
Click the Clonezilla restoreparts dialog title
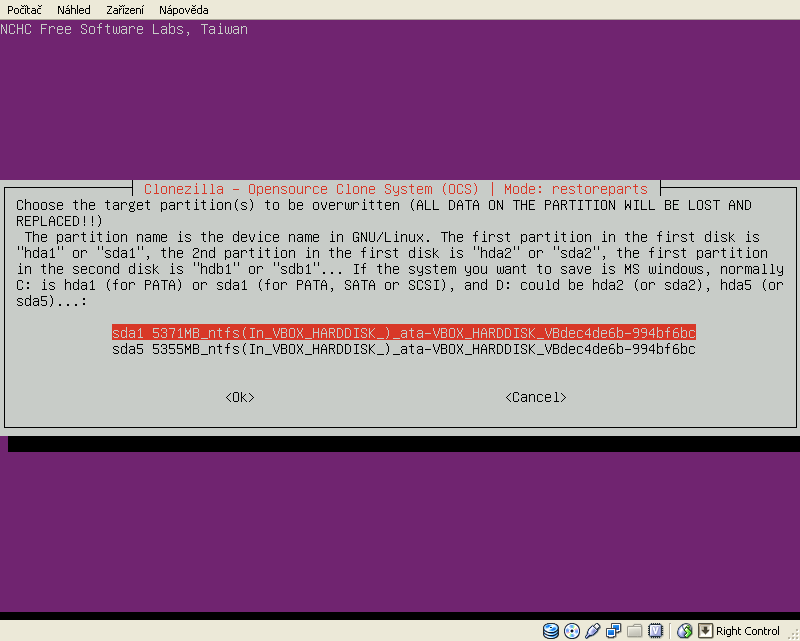[395, 189]
